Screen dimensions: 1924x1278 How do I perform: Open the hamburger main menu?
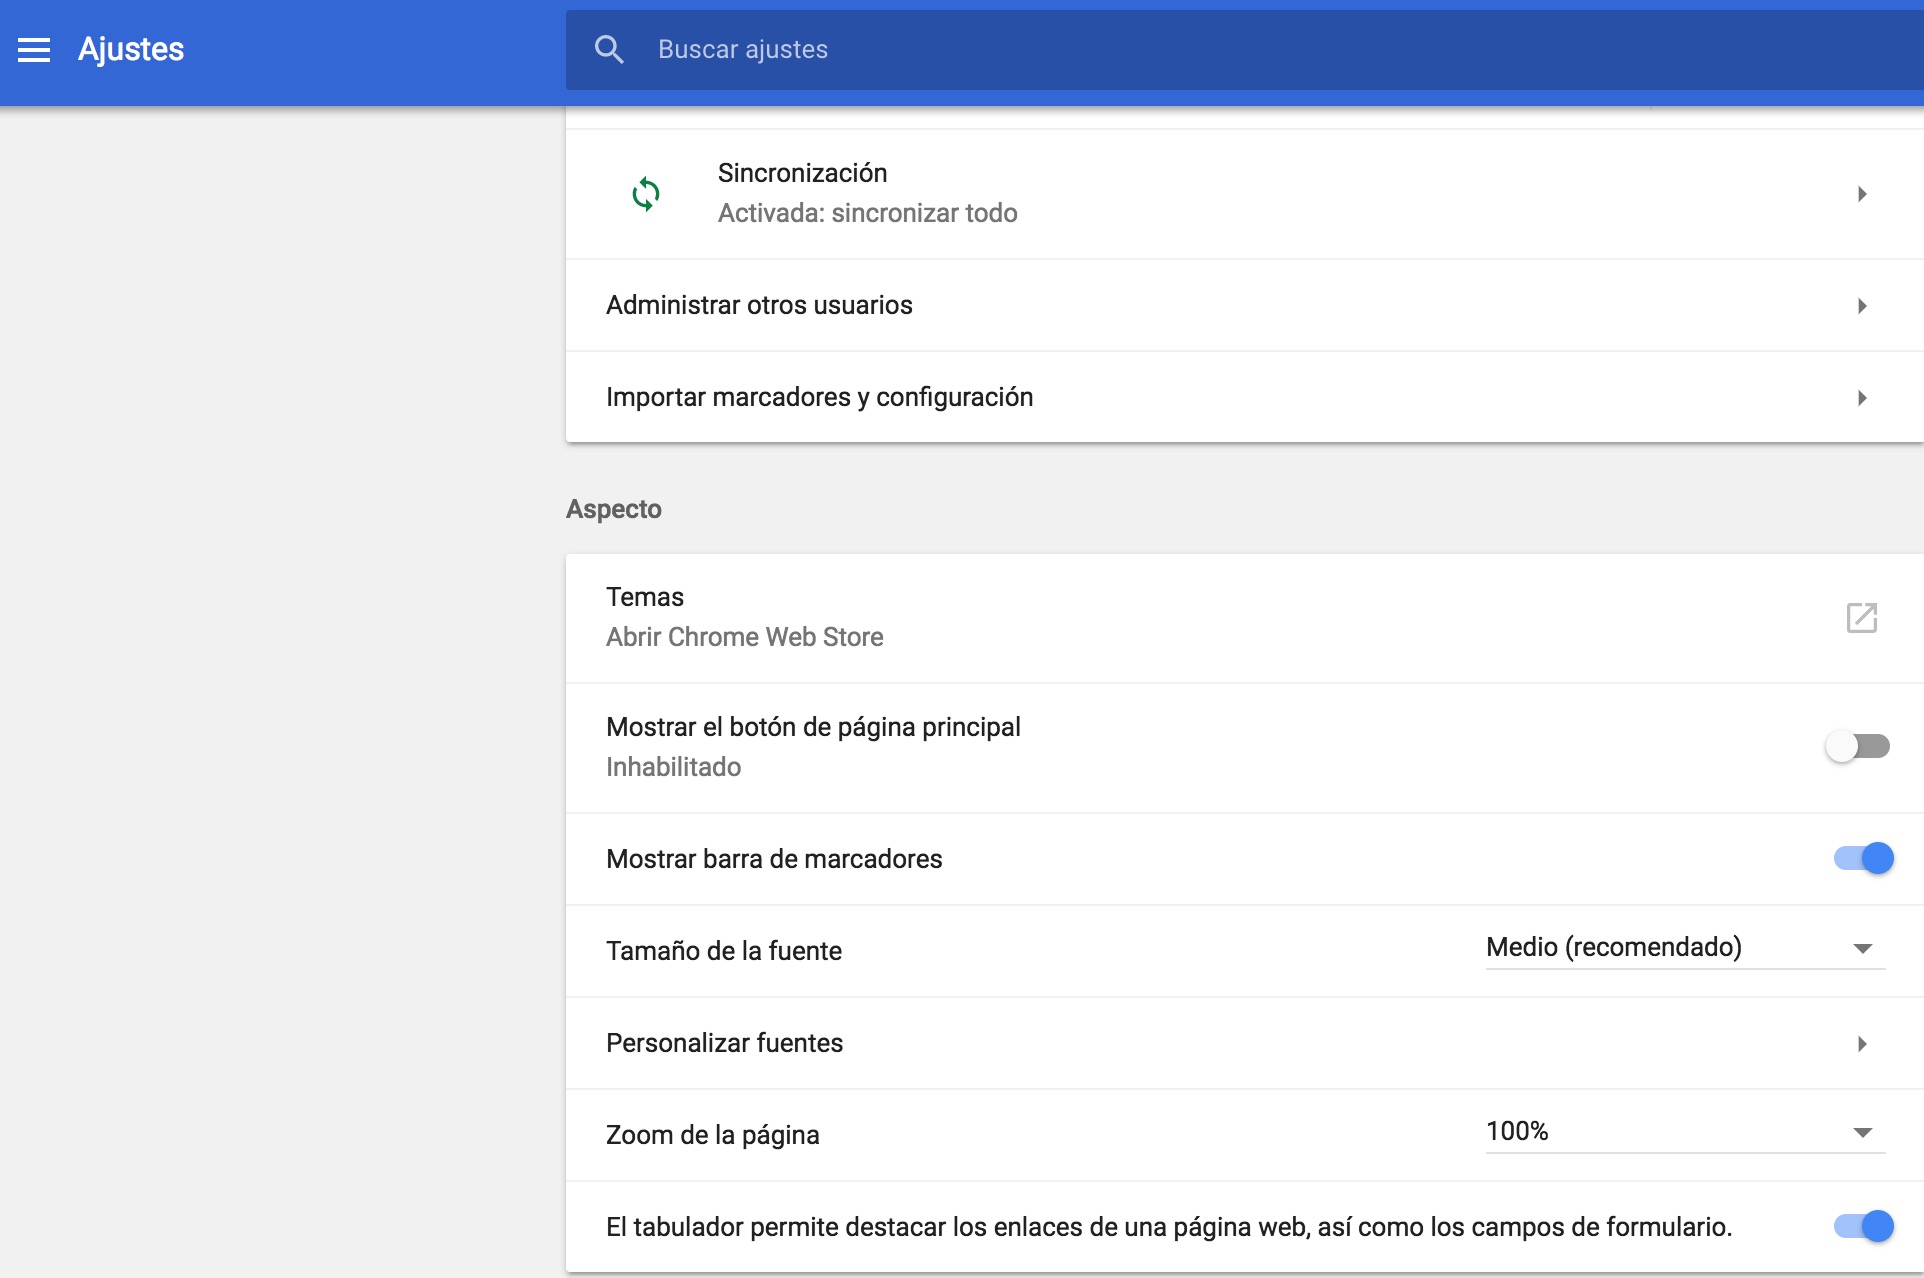pos(34,50)
